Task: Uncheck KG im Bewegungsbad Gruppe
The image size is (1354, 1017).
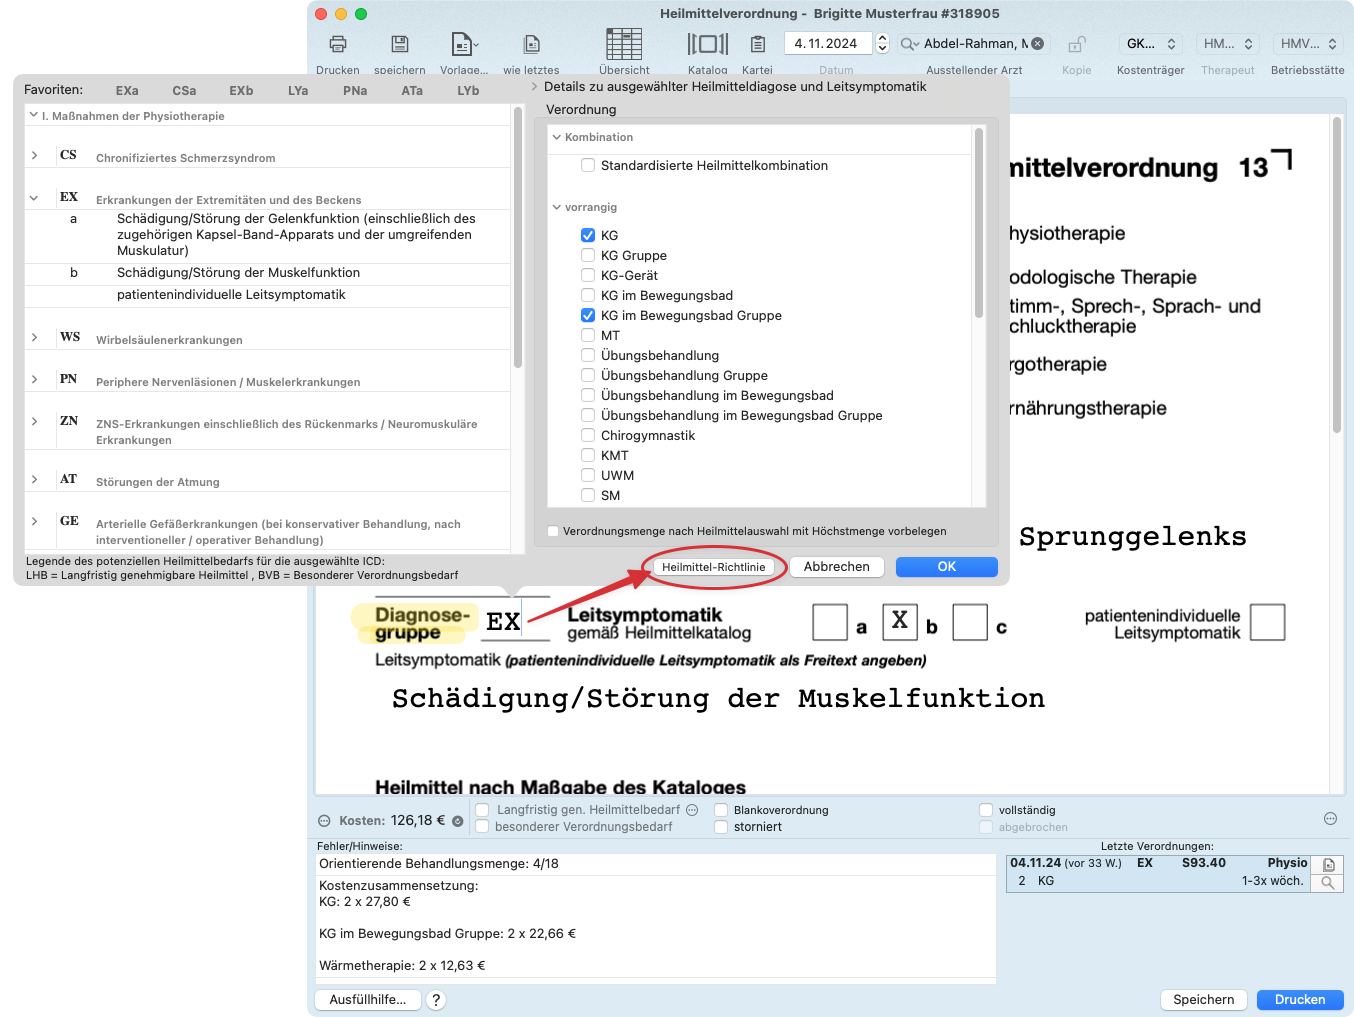Action: click(x=588, y=315)
